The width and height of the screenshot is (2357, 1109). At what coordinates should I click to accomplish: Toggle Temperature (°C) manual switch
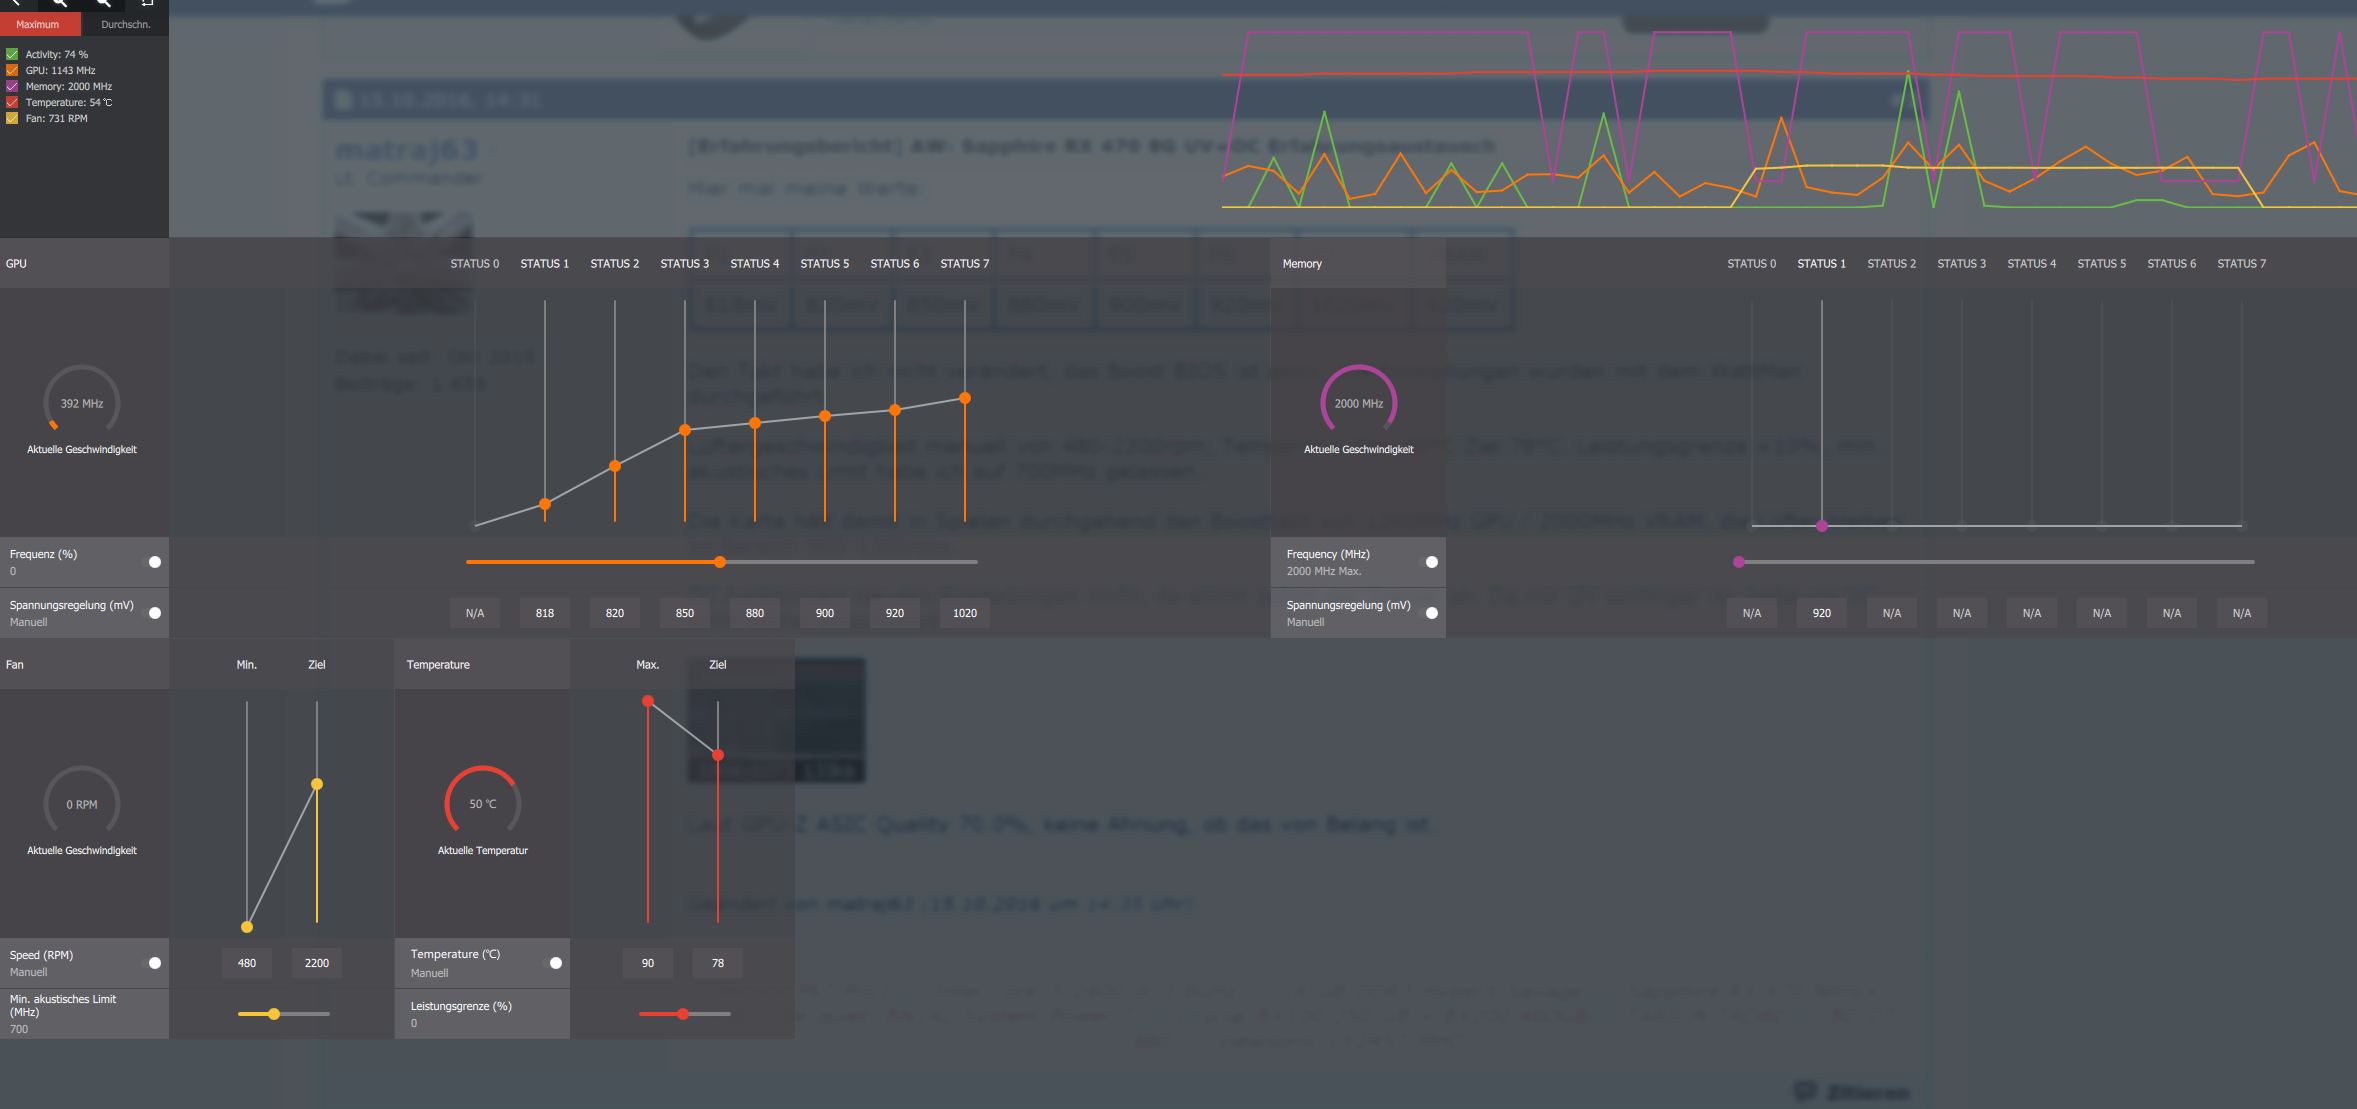pos(555,963)
